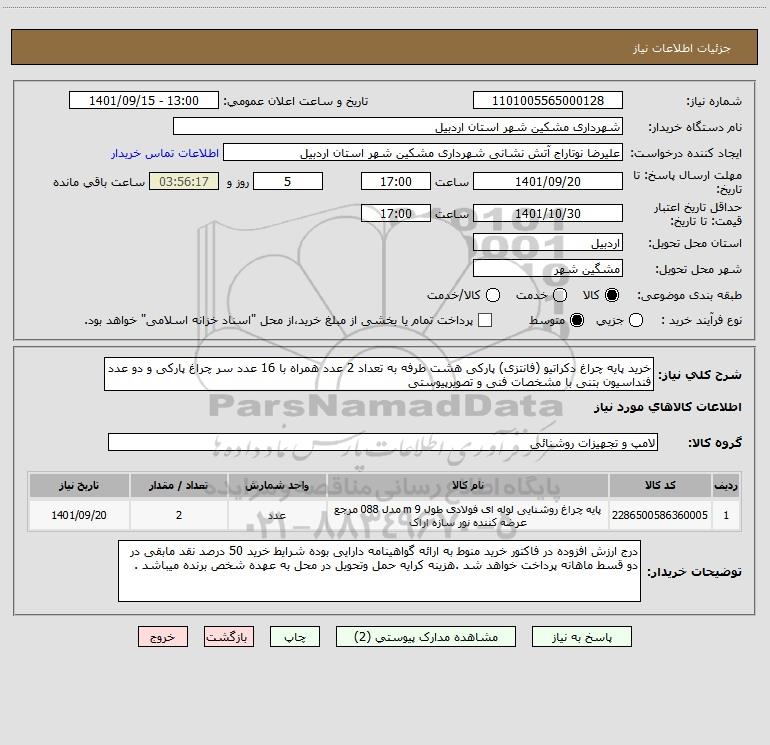Select the خدمت radio button
770x745 pixels.
(x=560, y=295)
